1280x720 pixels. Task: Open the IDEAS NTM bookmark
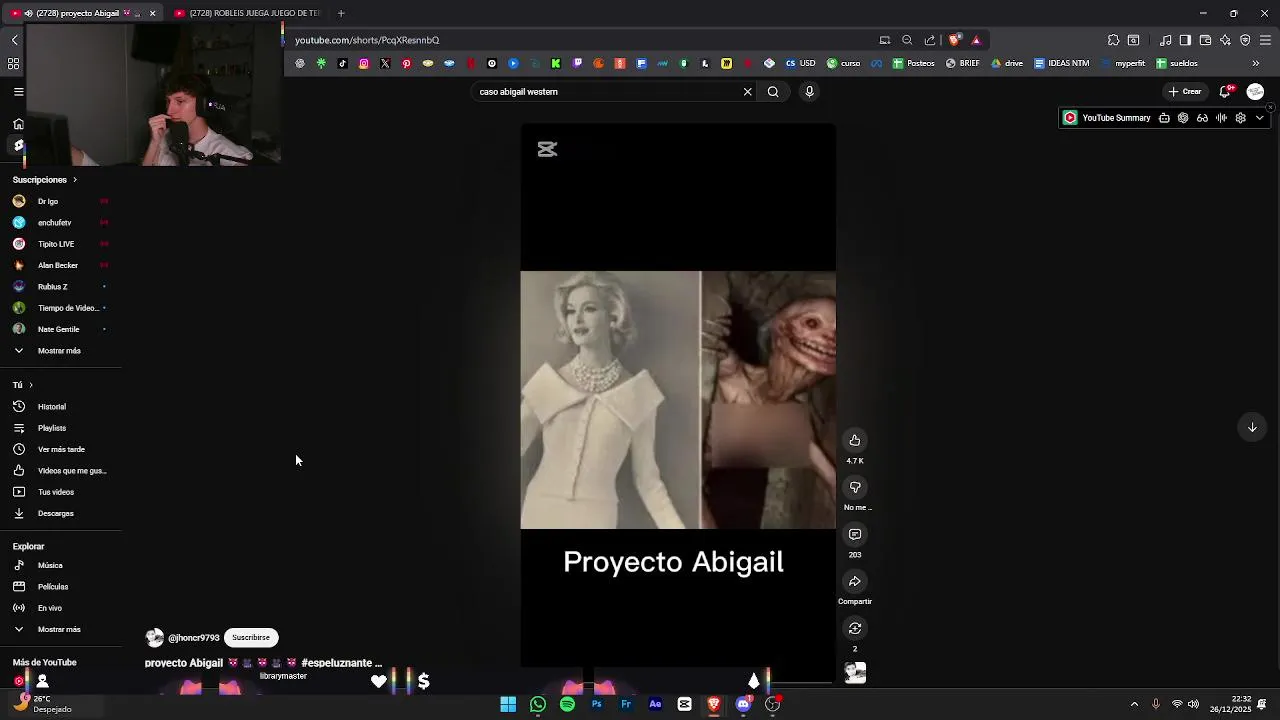click(1062, 63)
